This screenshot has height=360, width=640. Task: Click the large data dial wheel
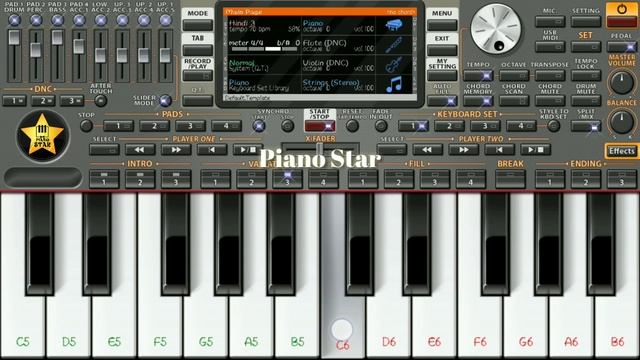496,29
